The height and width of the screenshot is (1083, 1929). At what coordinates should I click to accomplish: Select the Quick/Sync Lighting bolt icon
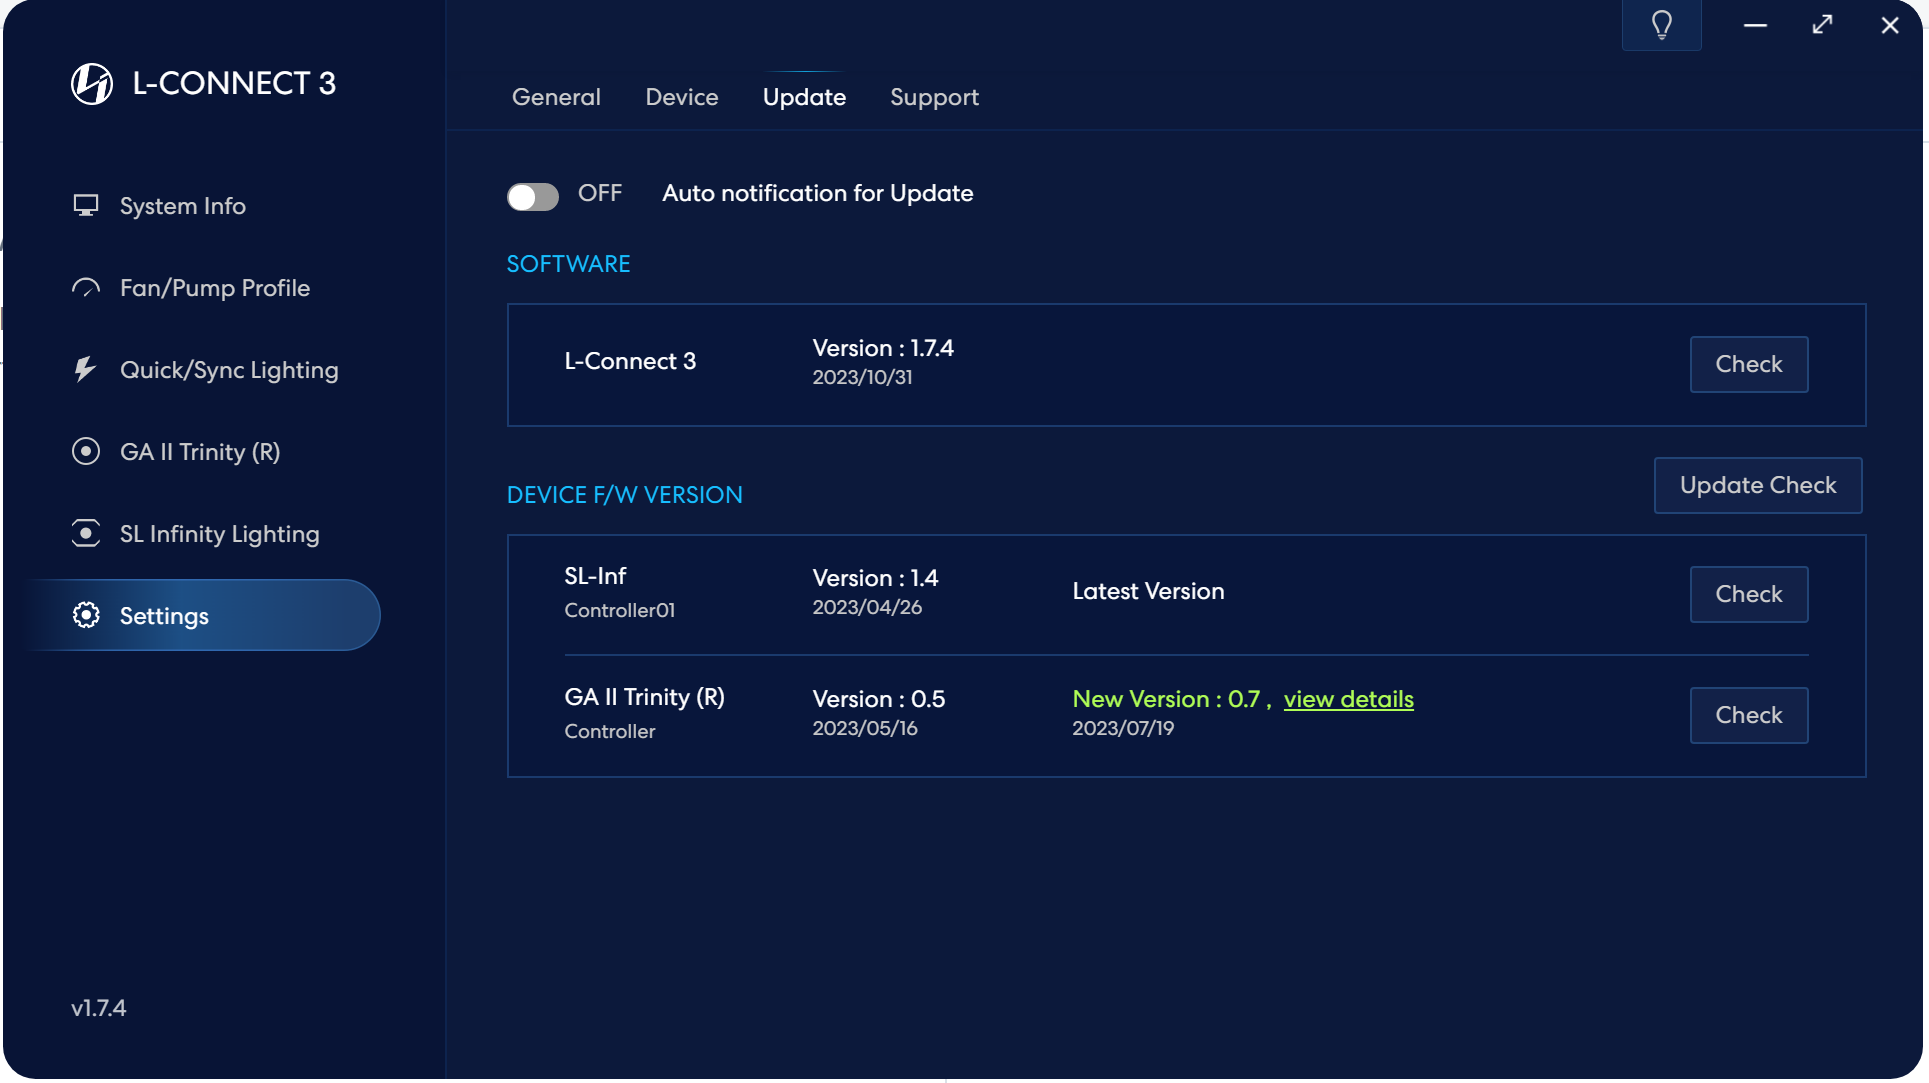click(86, 370)
